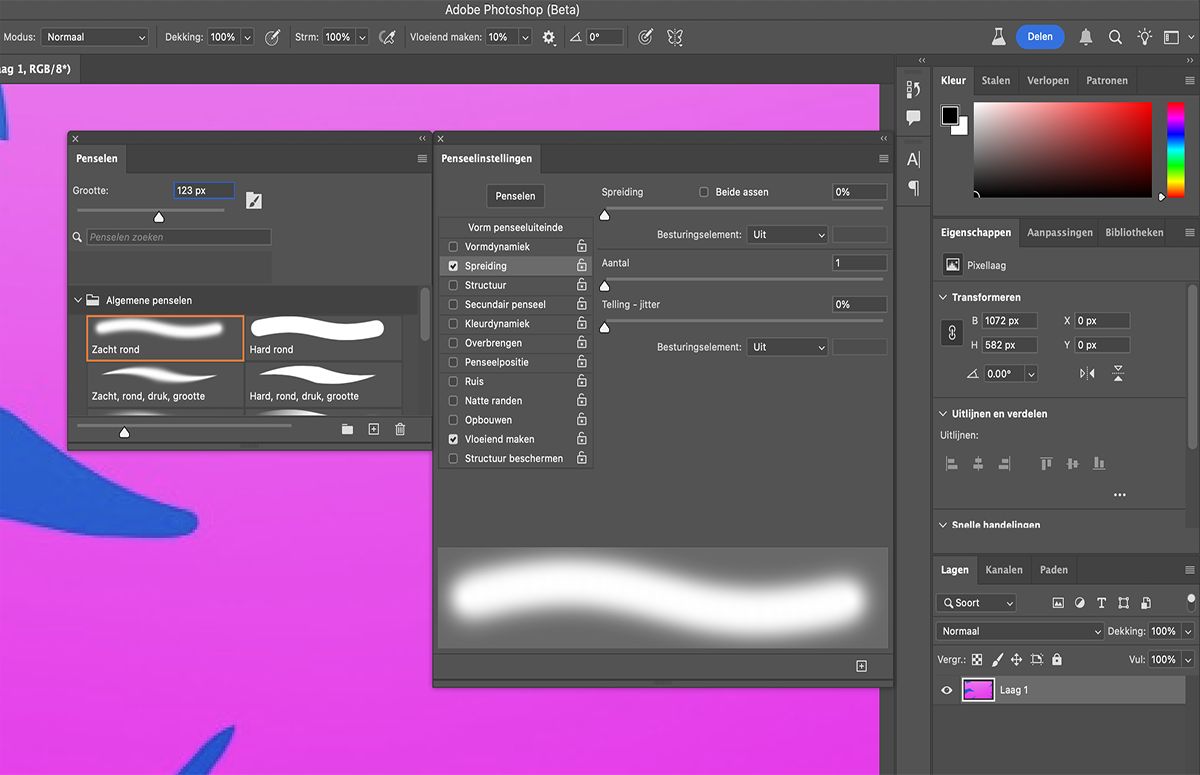Delete brush with the trash icon
Viewport: 1200px width, 775px height.
(x=400, y=429)
